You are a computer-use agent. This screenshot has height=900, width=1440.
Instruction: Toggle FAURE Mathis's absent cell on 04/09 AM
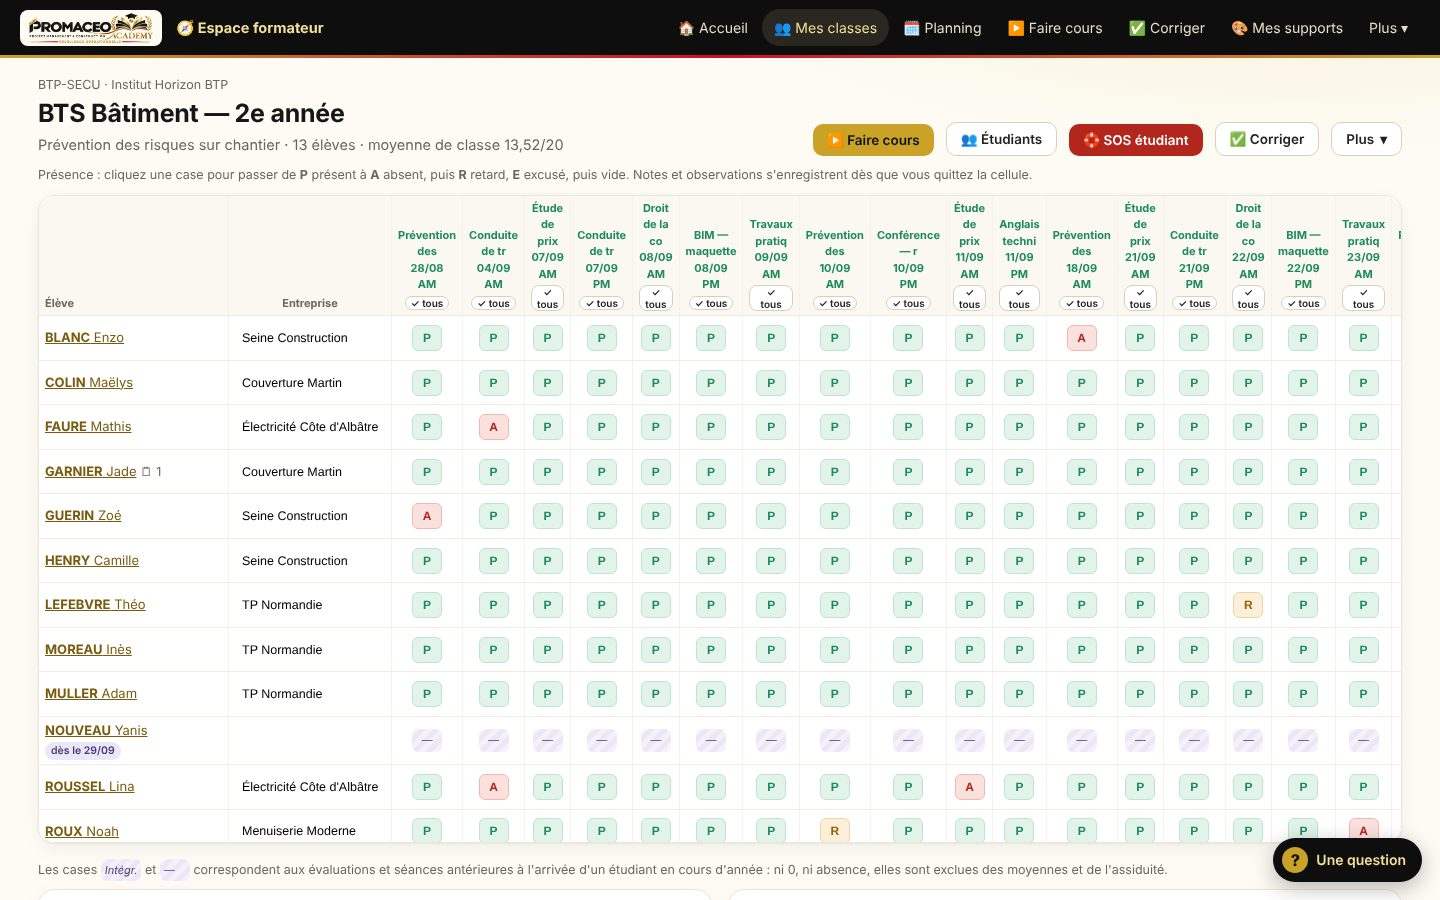click(493, 427)
